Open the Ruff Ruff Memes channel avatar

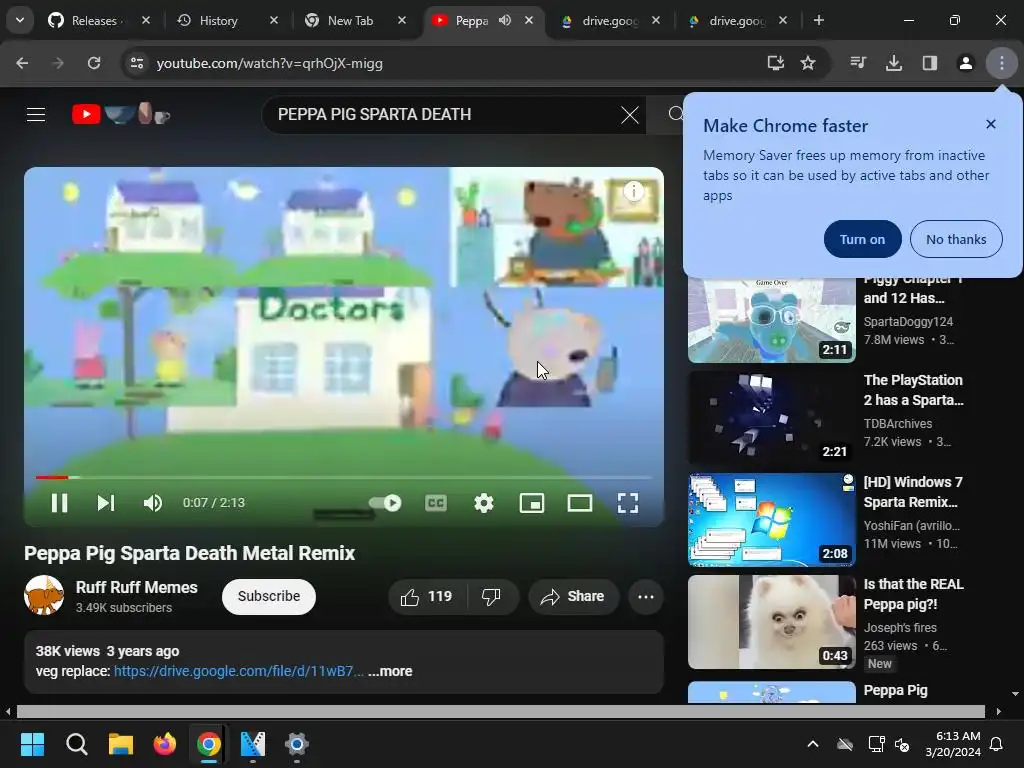[44, 595]
